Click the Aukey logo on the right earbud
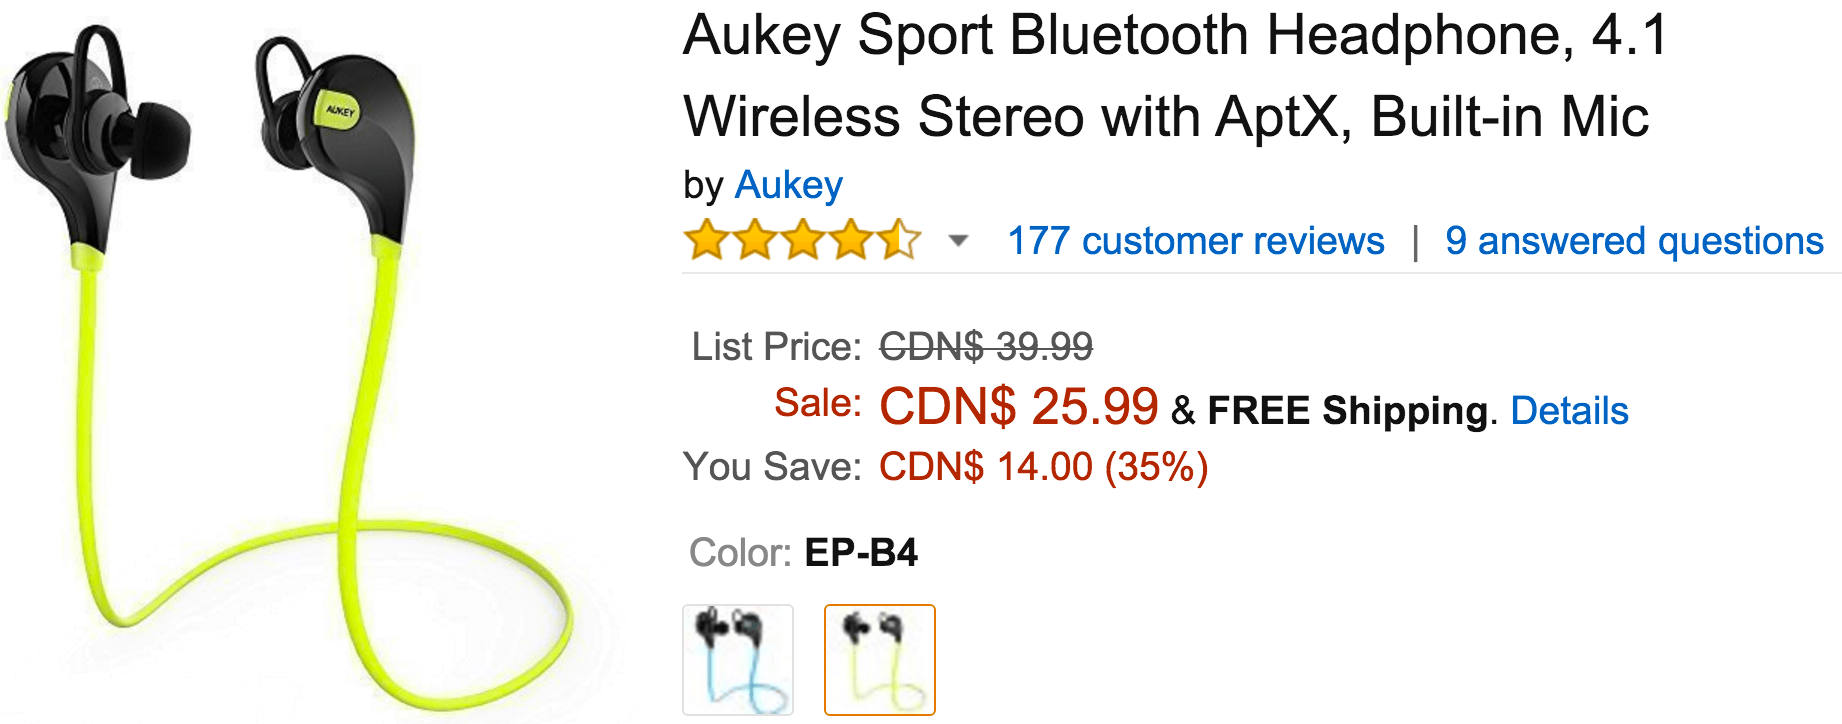 [x=340, y=110]
